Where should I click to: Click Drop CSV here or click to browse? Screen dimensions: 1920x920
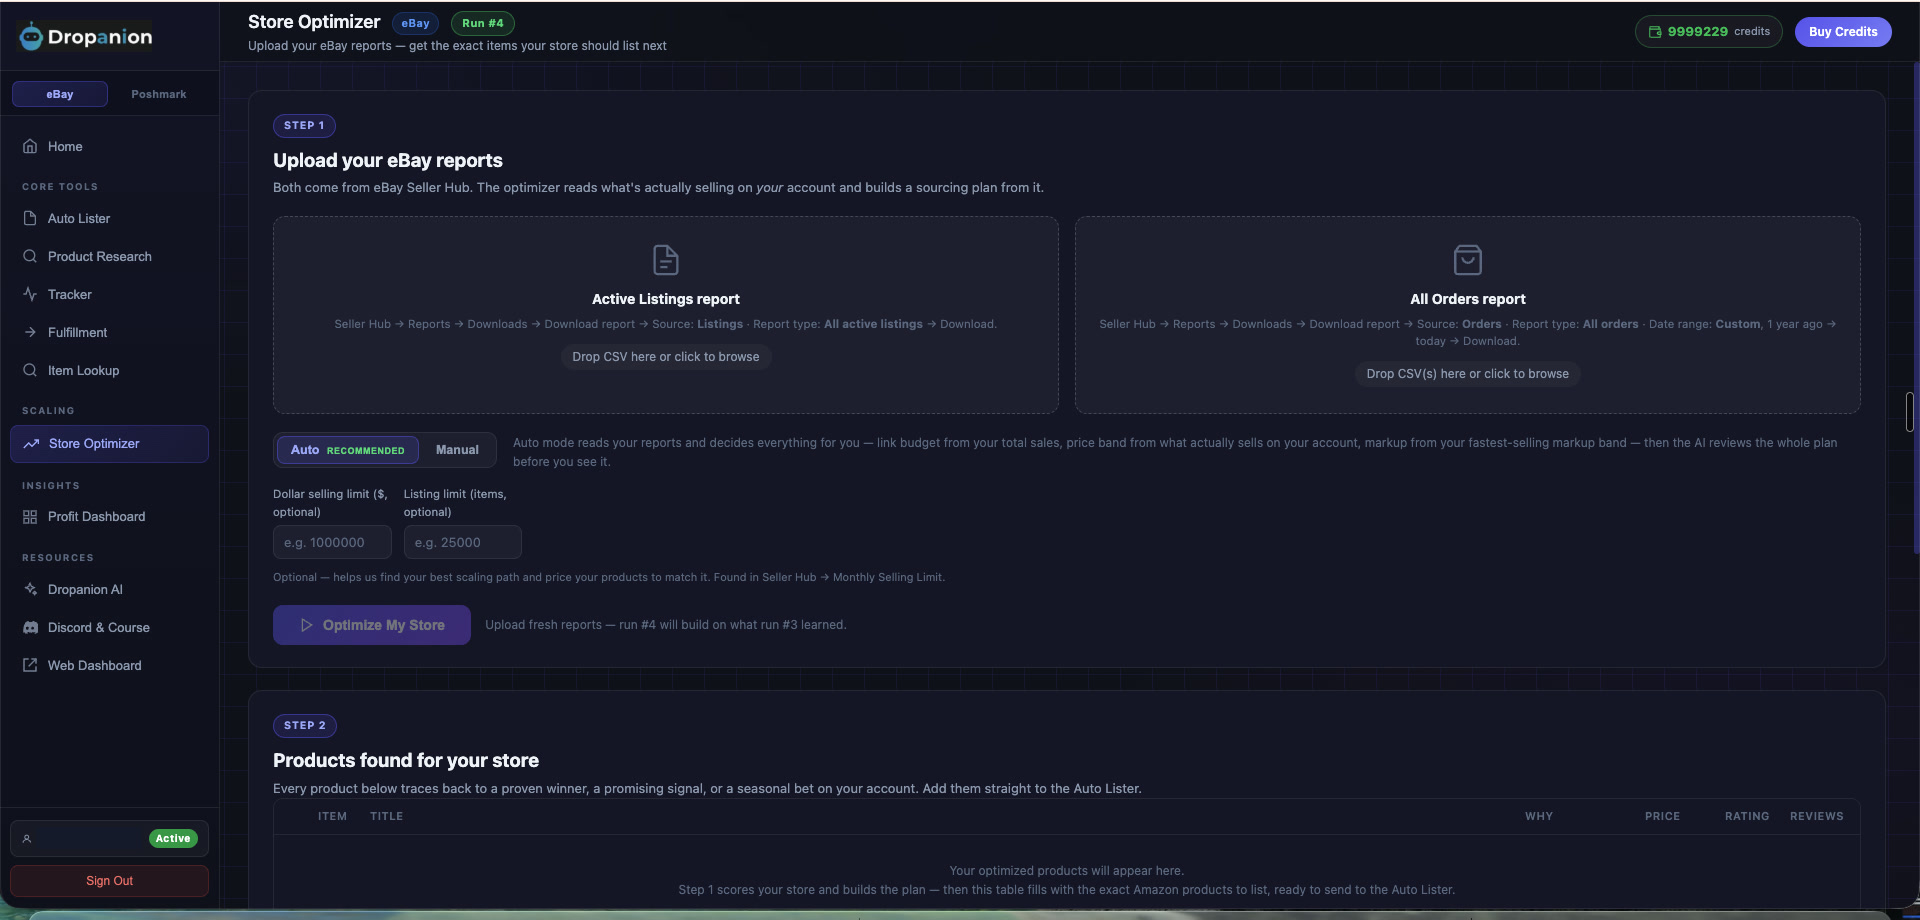coord(666,357)
